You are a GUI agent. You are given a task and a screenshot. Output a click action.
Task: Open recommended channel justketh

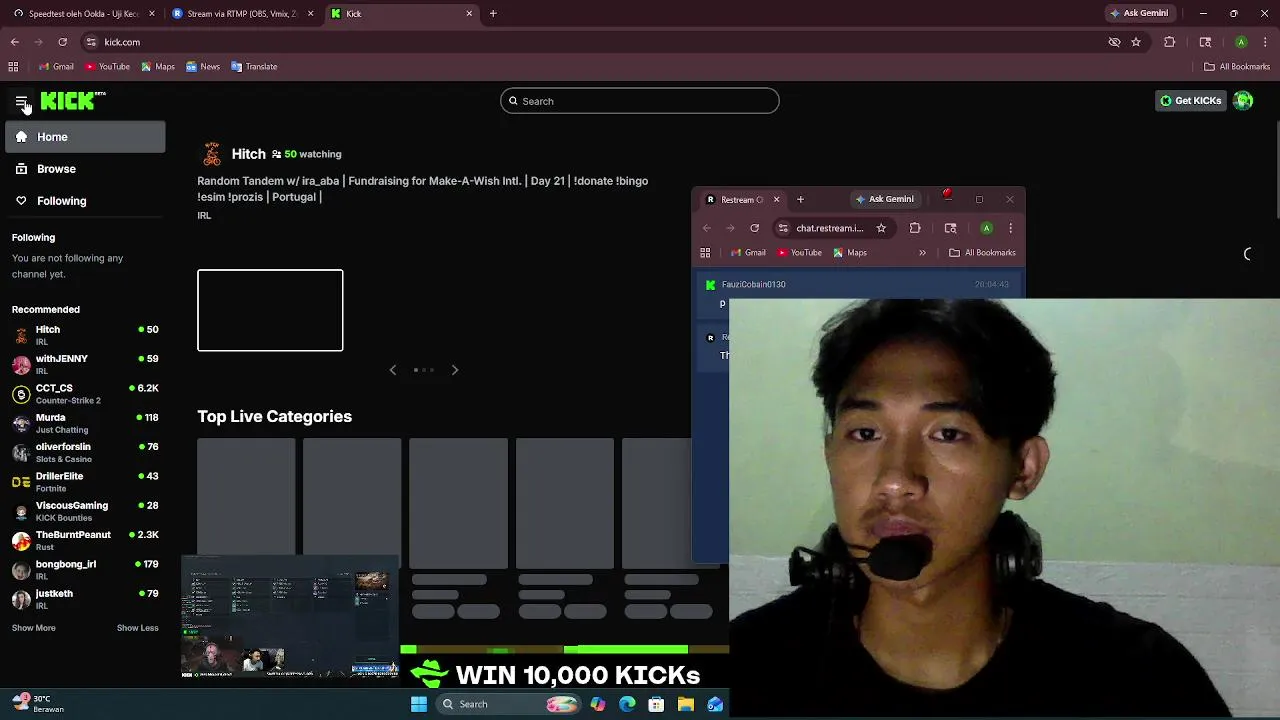[x=85, y=599]
